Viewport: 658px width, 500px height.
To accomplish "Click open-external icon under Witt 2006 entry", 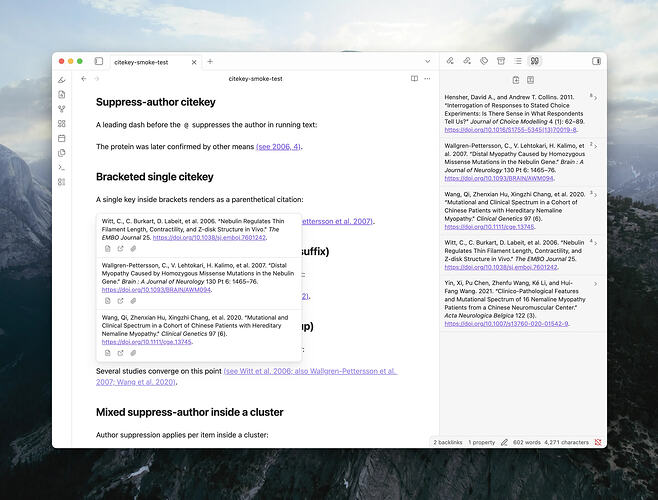I will point(120,249).
